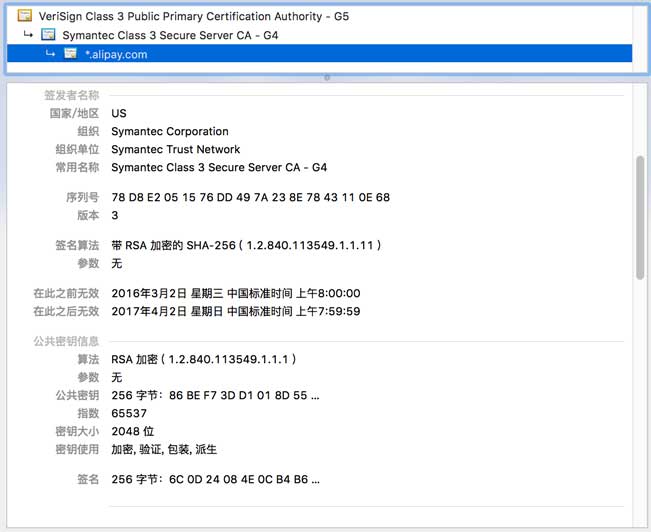Click the VeriSign root certificate icon

click(x=24, y=16)
